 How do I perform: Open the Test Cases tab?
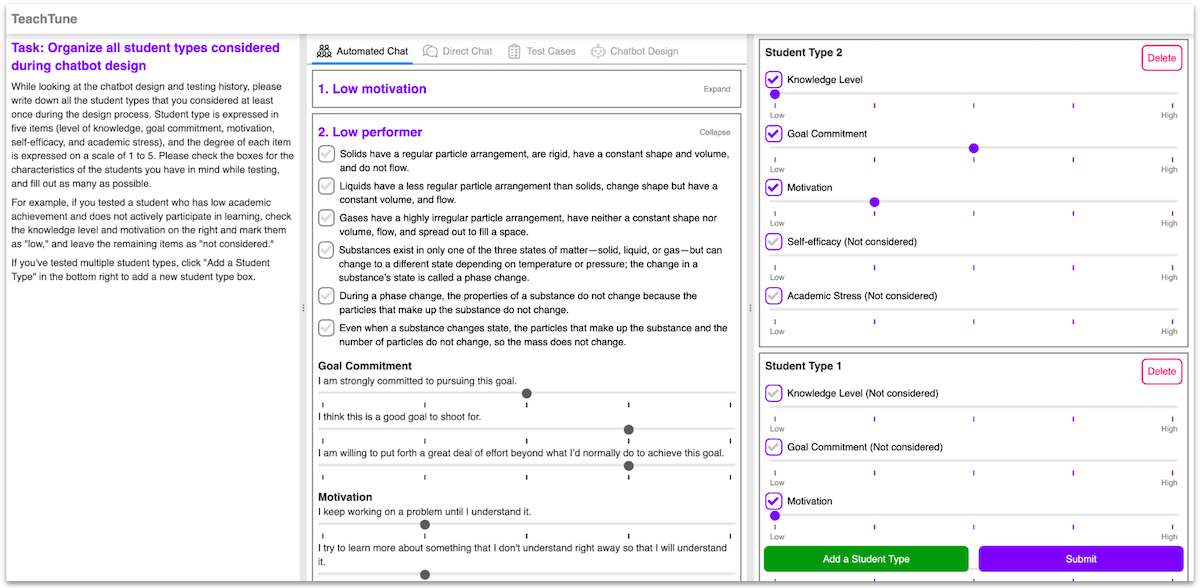coord(542,51)
